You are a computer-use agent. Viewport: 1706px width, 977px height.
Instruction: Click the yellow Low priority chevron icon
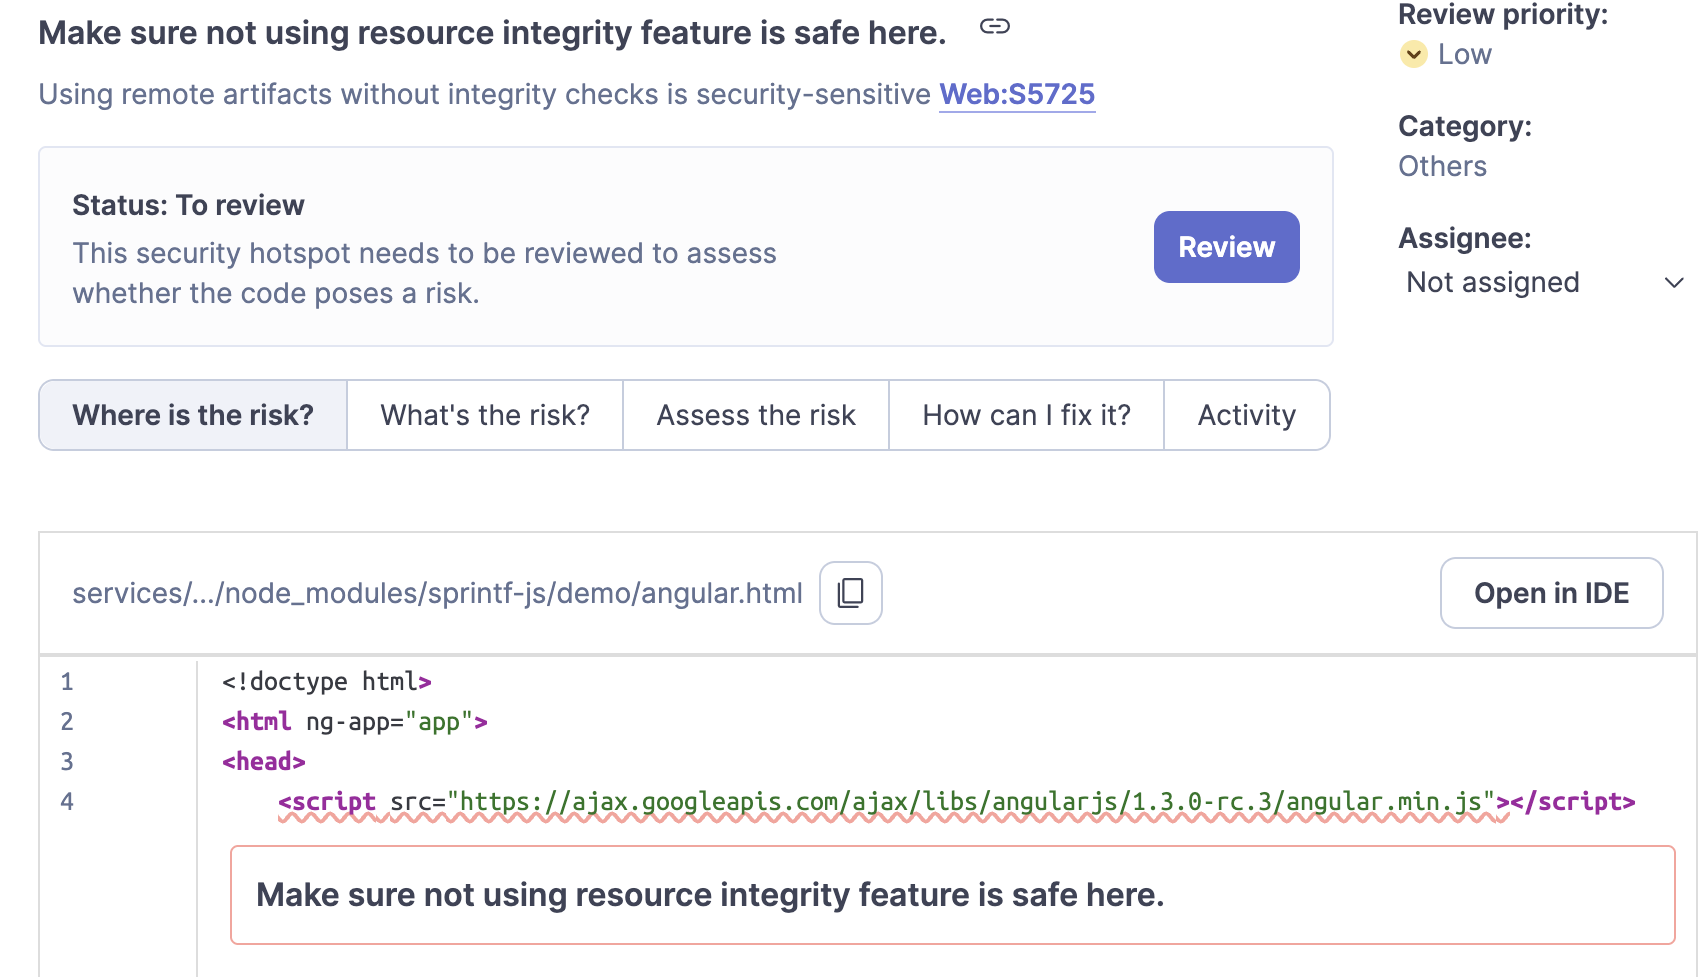click(1413, 54)
